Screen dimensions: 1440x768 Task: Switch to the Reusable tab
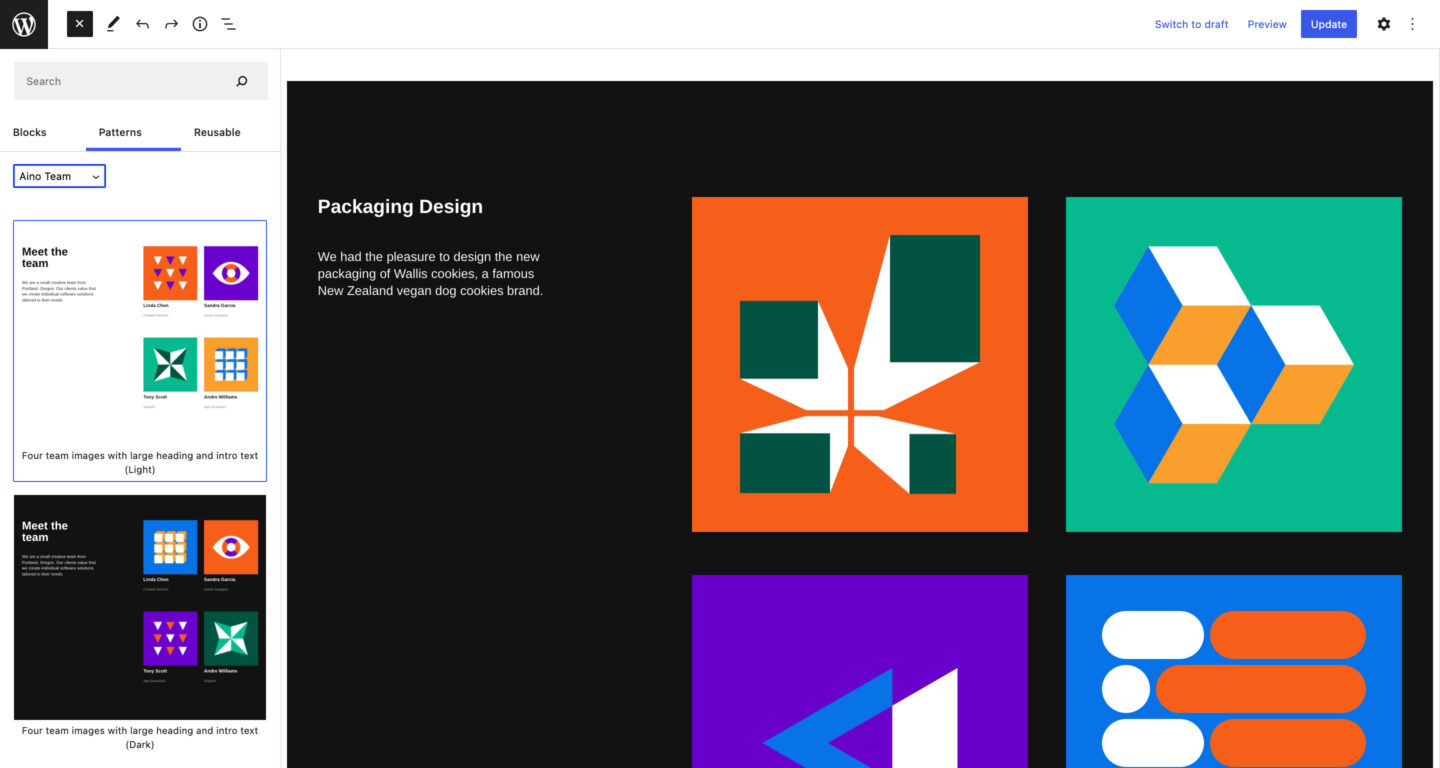tap(216, 132)
